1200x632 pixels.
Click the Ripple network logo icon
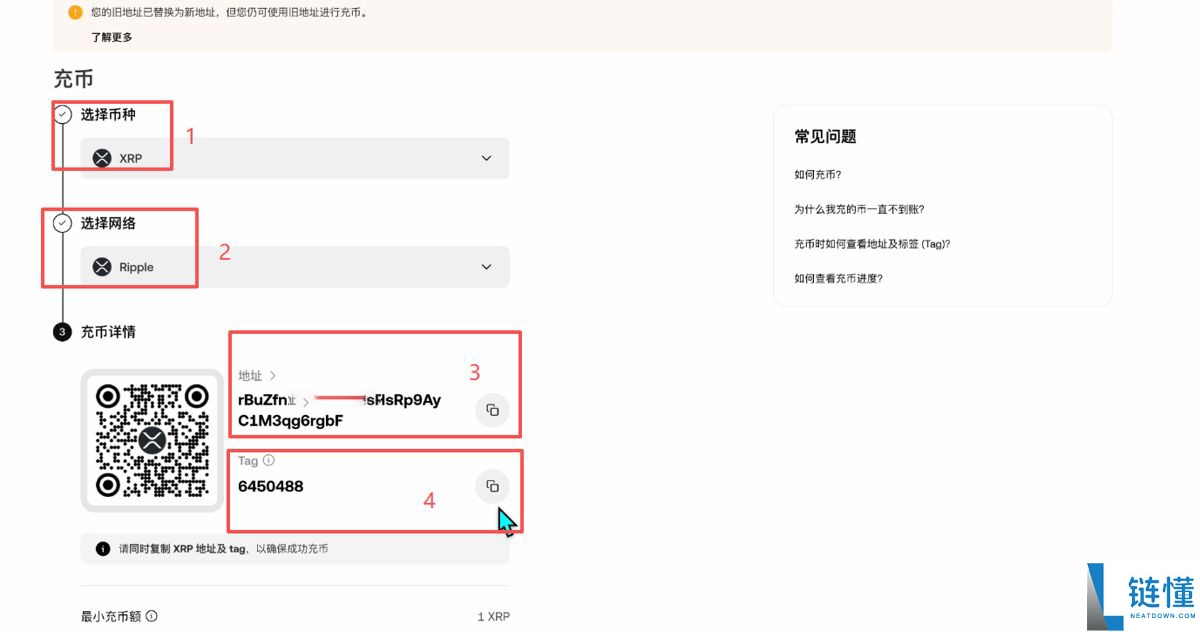[100, 267]
